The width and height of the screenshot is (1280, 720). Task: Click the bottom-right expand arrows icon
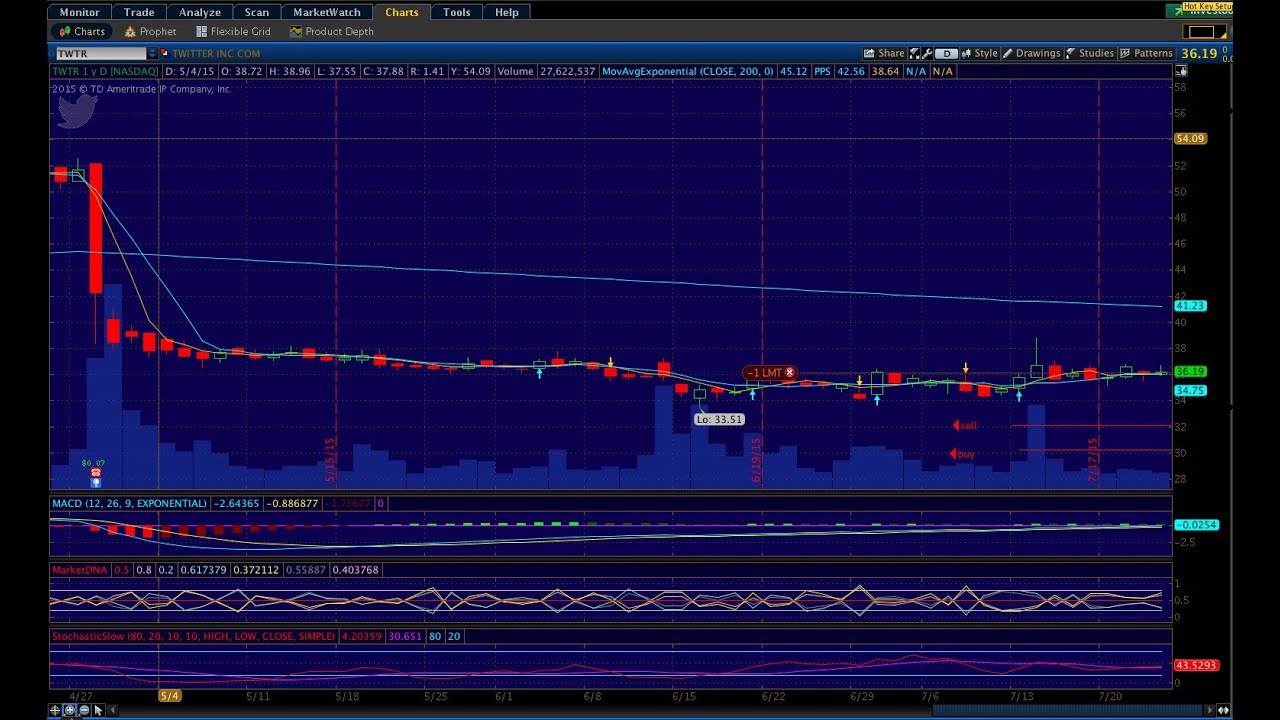[1224, 710]
